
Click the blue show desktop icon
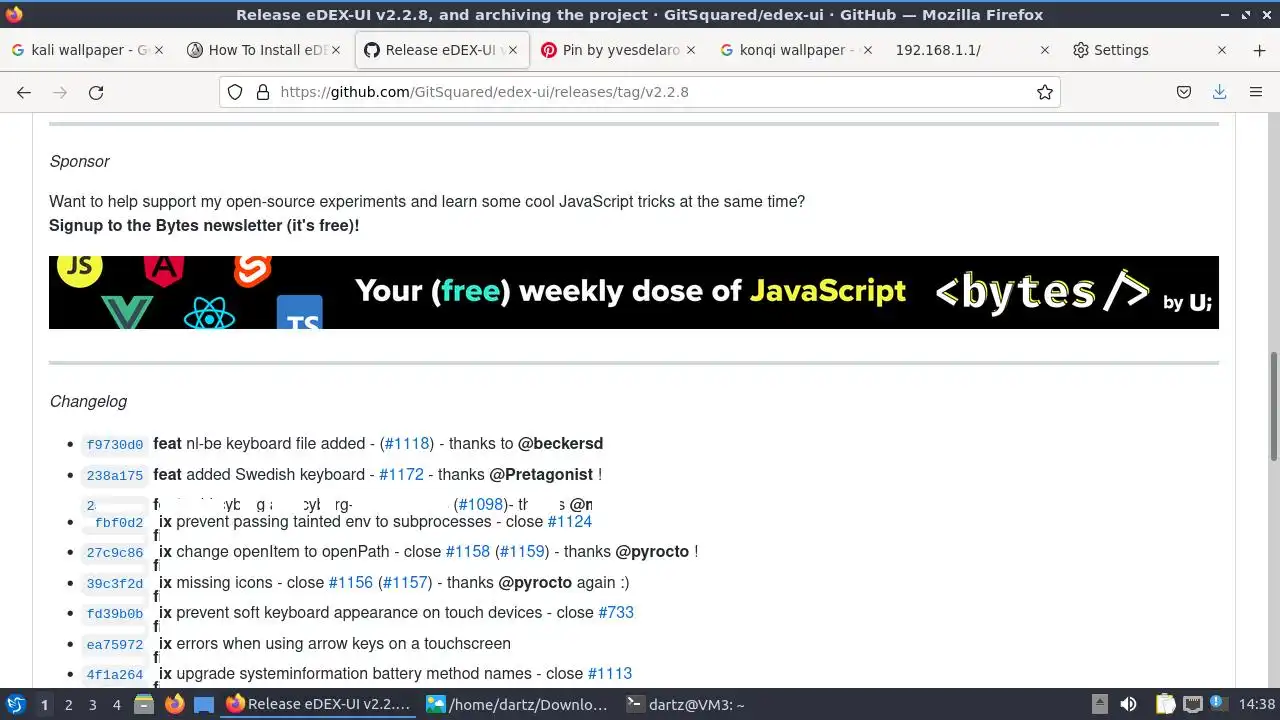pos(204,704)
